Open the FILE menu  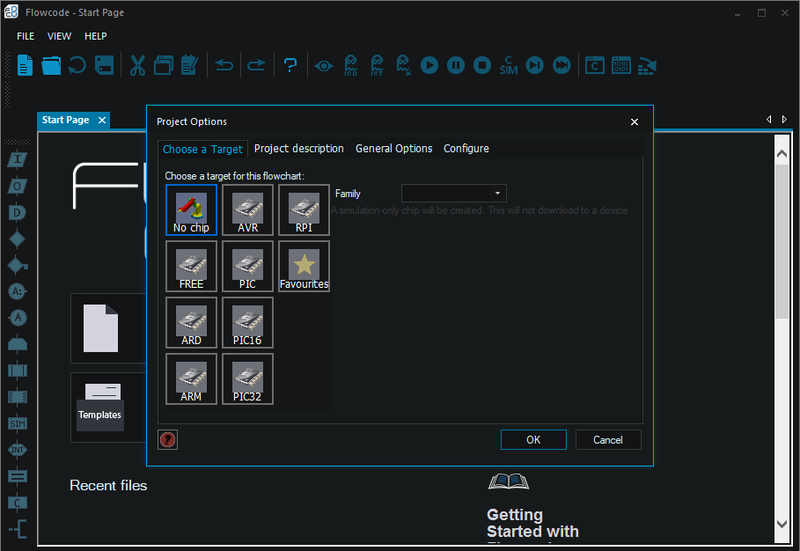(25, 36)
